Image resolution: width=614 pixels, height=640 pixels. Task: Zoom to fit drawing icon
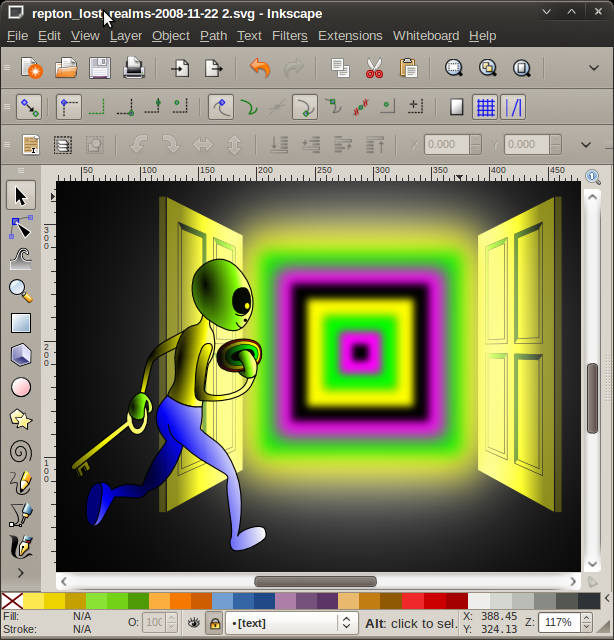(488, 68)
